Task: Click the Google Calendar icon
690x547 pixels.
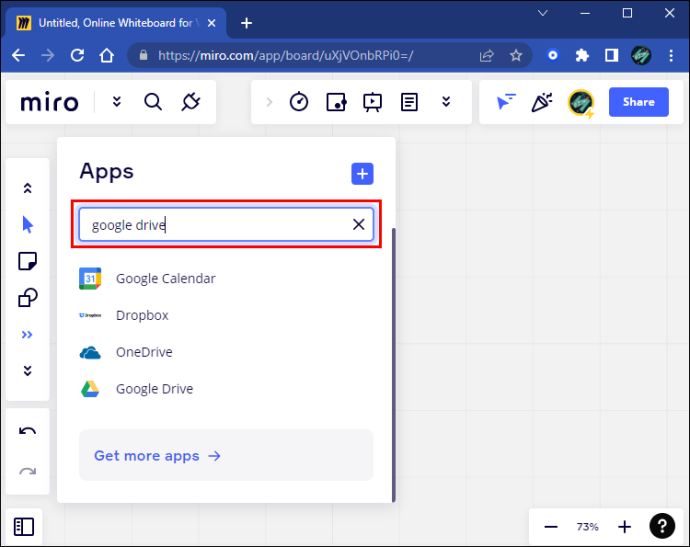Action: coord(90,279)
